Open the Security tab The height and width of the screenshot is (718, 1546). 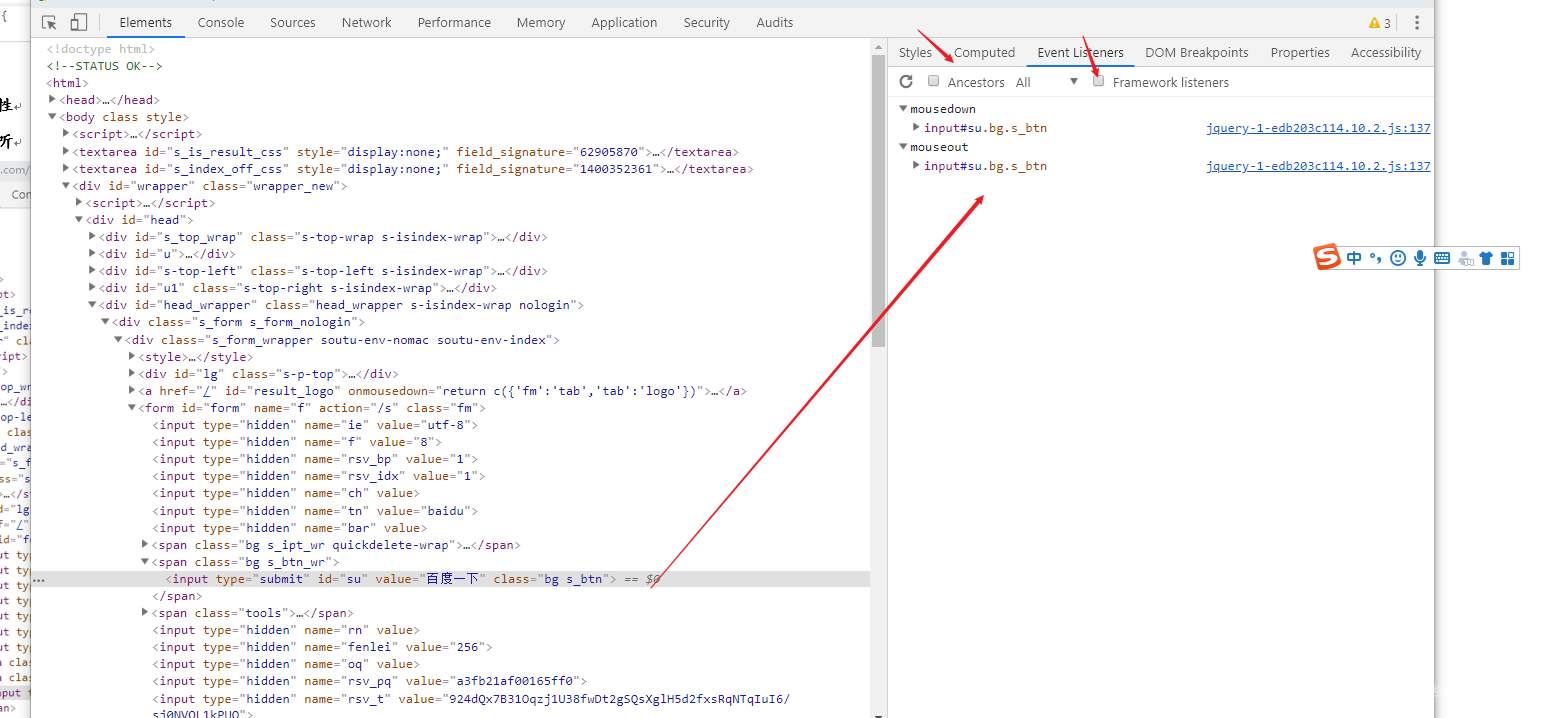pos(707,23)
